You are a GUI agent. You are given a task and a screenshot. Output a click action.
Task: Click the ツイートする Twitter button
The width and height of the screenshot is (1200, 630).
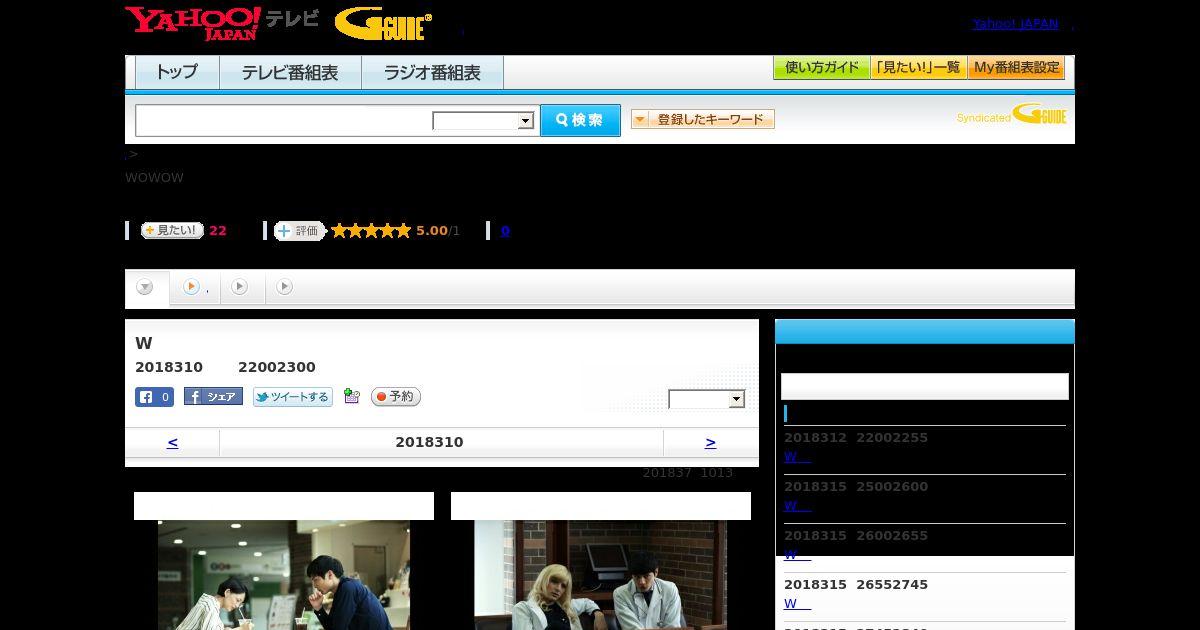[293, 397]
